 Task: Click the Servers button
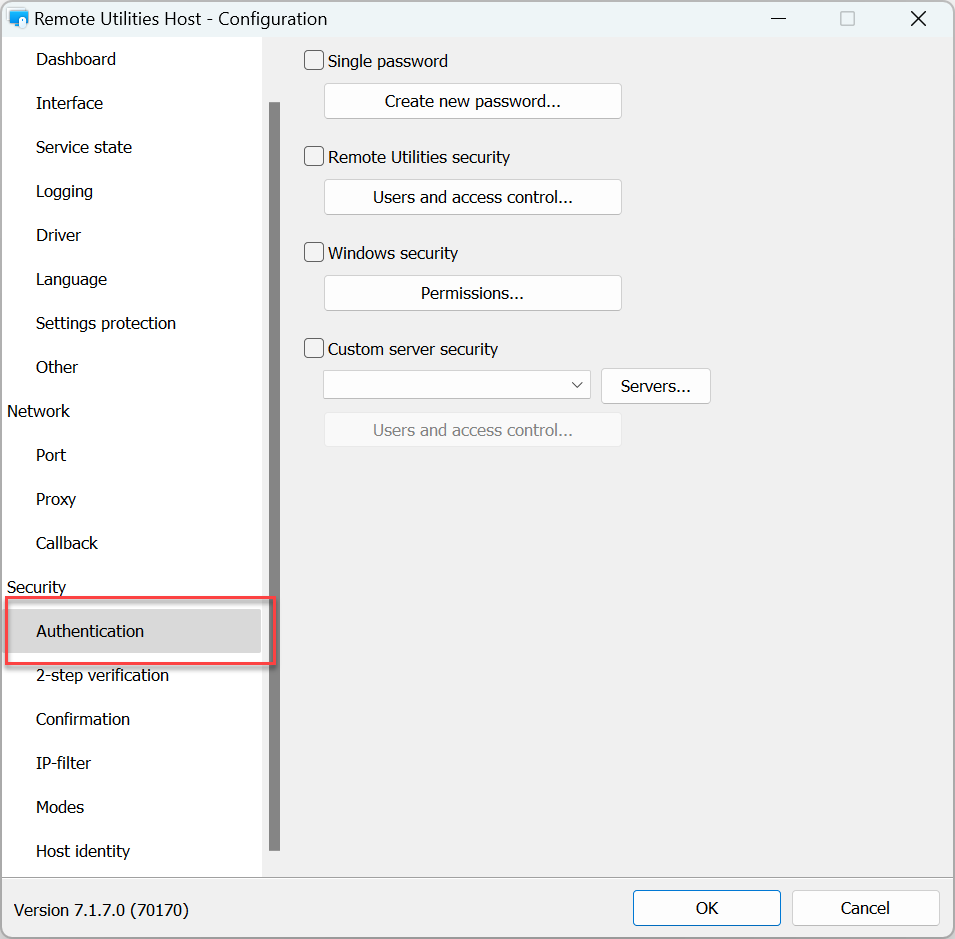point(655,386)
